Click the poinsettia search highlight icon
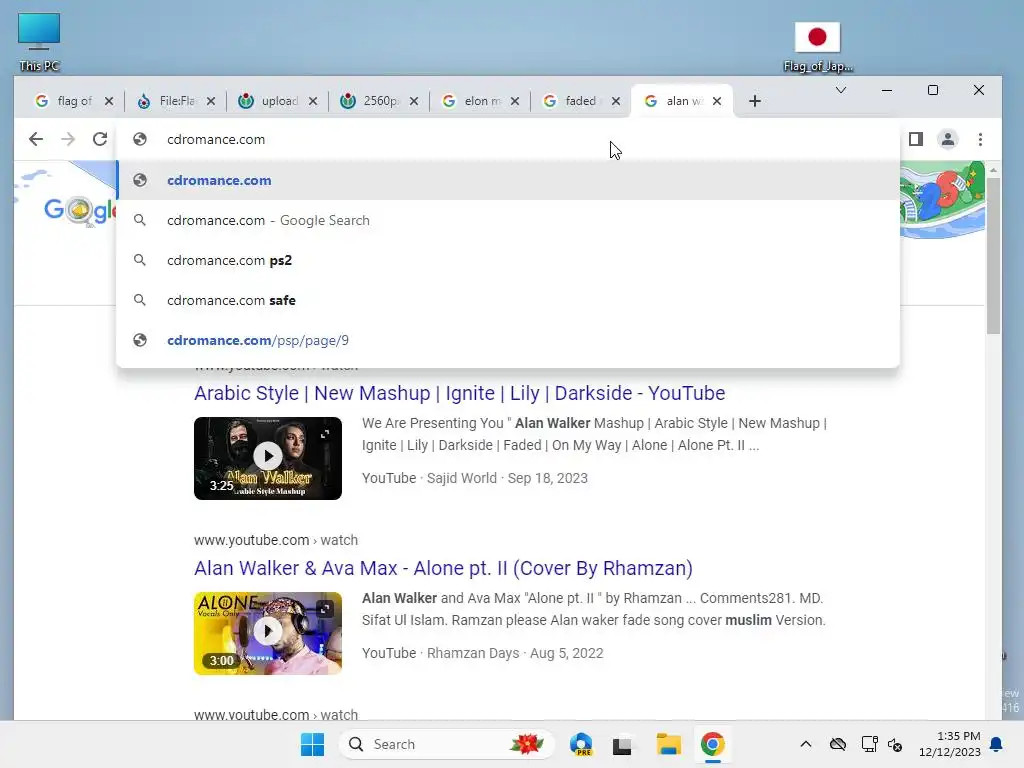The image size is (1024, 768). pos(526,744)
